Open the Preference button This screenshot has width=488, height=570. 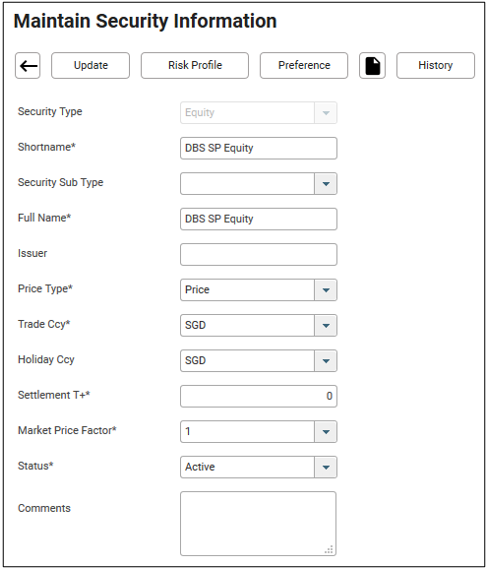pos(304,66)
